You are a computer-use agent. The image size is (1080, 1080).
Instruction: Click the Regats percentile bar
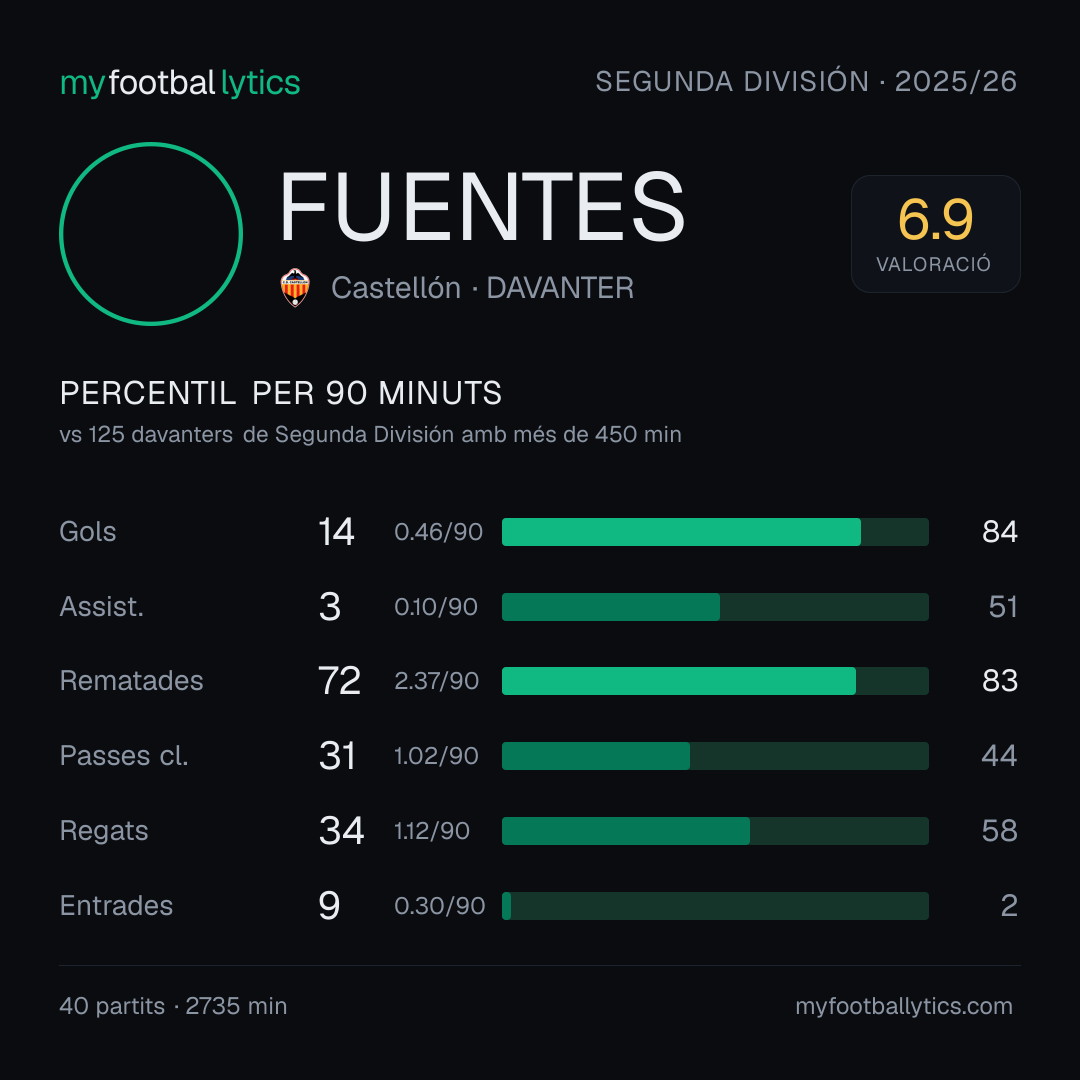(x=715, y=831)
